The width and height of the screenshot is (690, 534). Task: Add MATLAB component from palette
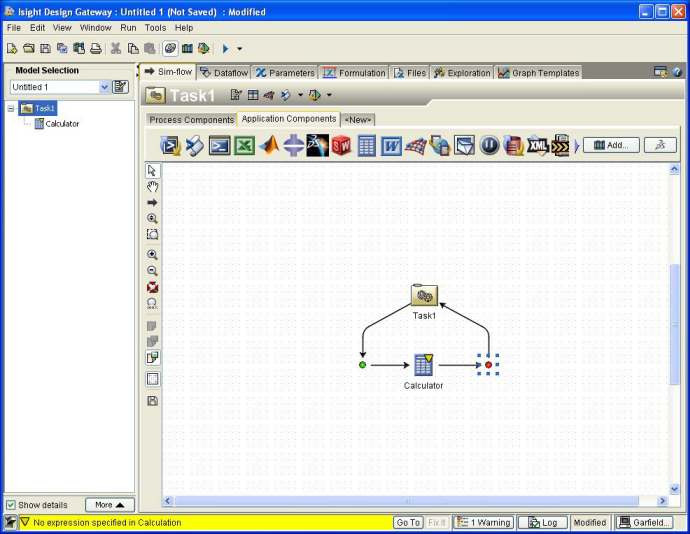click(x=269, y=146)
